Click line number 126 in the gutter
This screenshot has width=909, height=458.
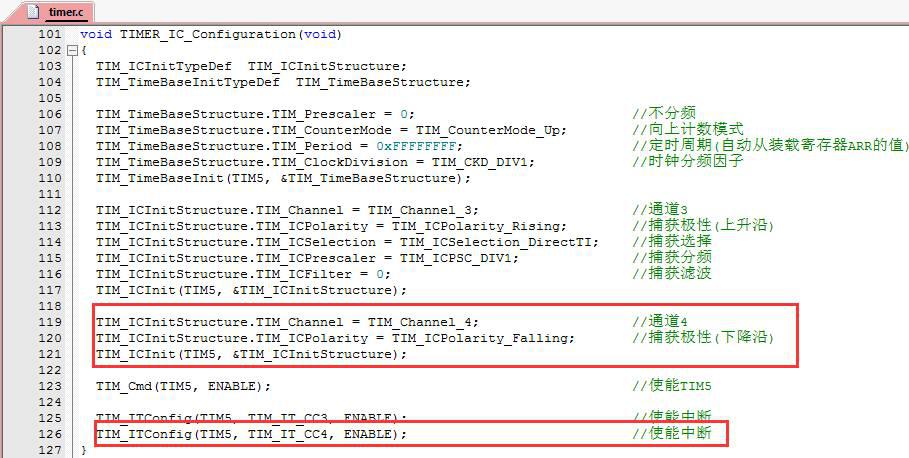(x=50, y=434)
